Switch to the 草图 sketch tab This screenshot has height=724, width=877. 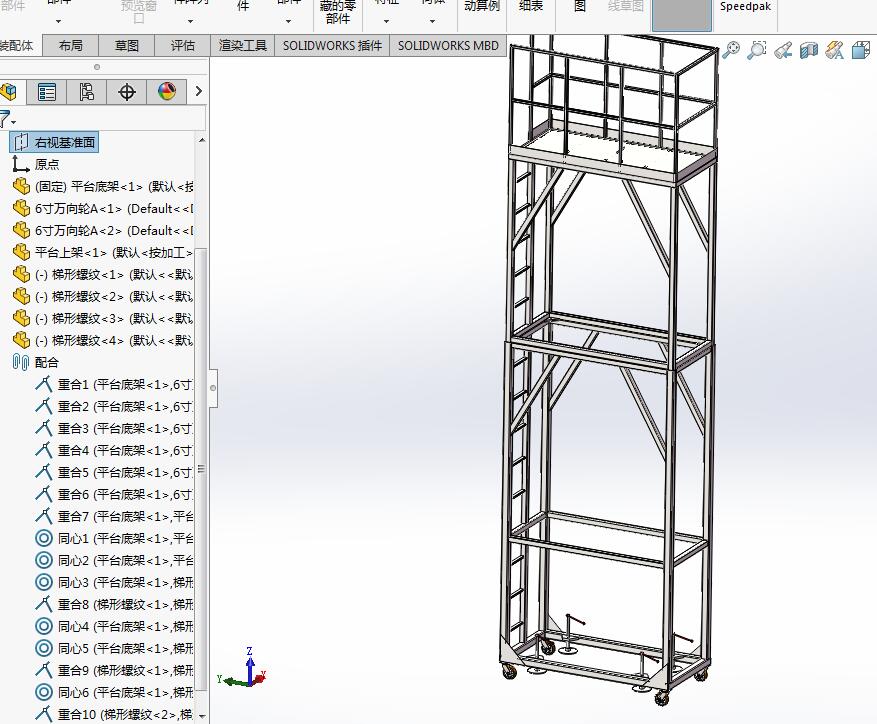pos(126,45)
